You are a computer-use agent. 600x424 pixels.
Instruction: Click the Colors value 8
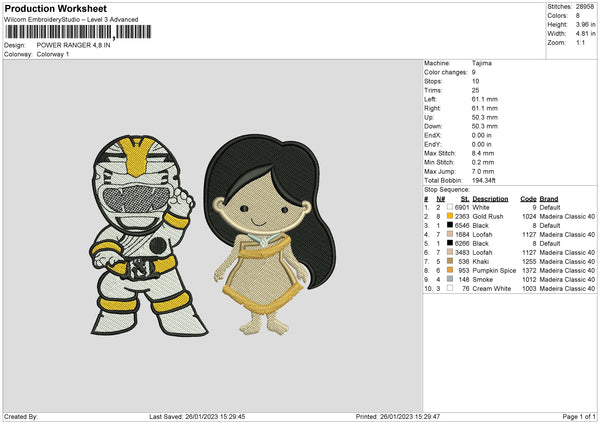(x=578, y=16)
